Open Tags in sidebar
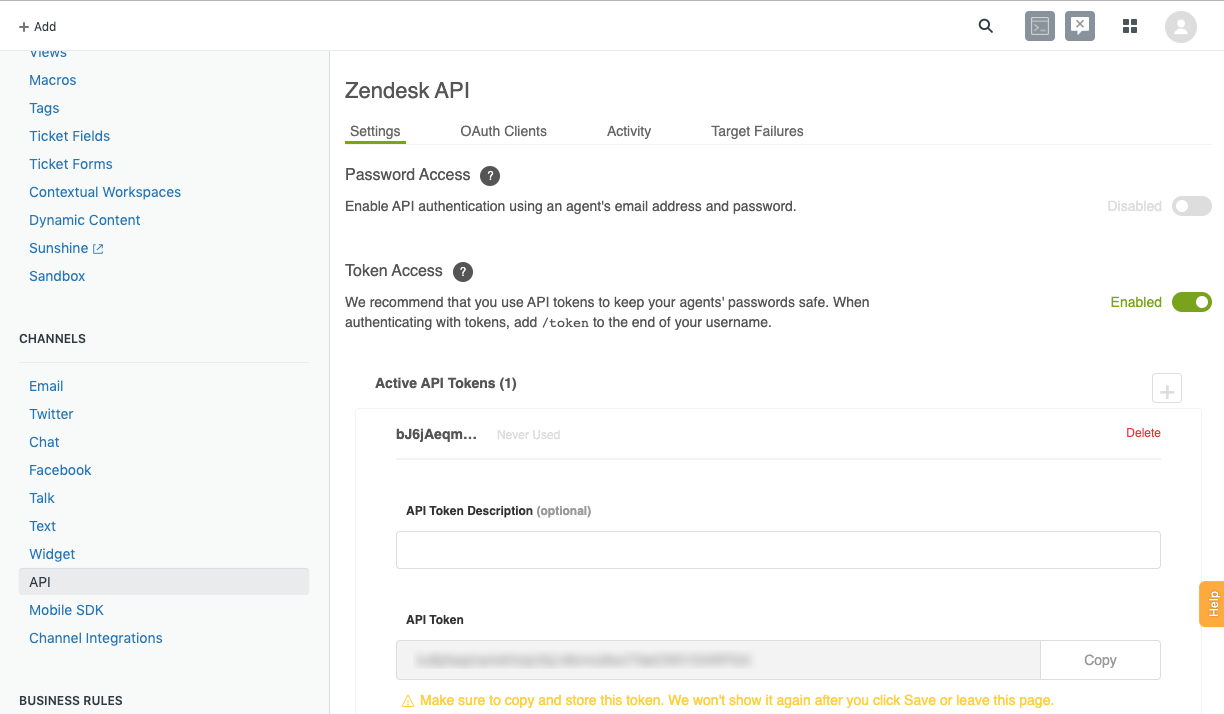The width and height of the screenshot is (1224, 714). [x=44, y=108]
